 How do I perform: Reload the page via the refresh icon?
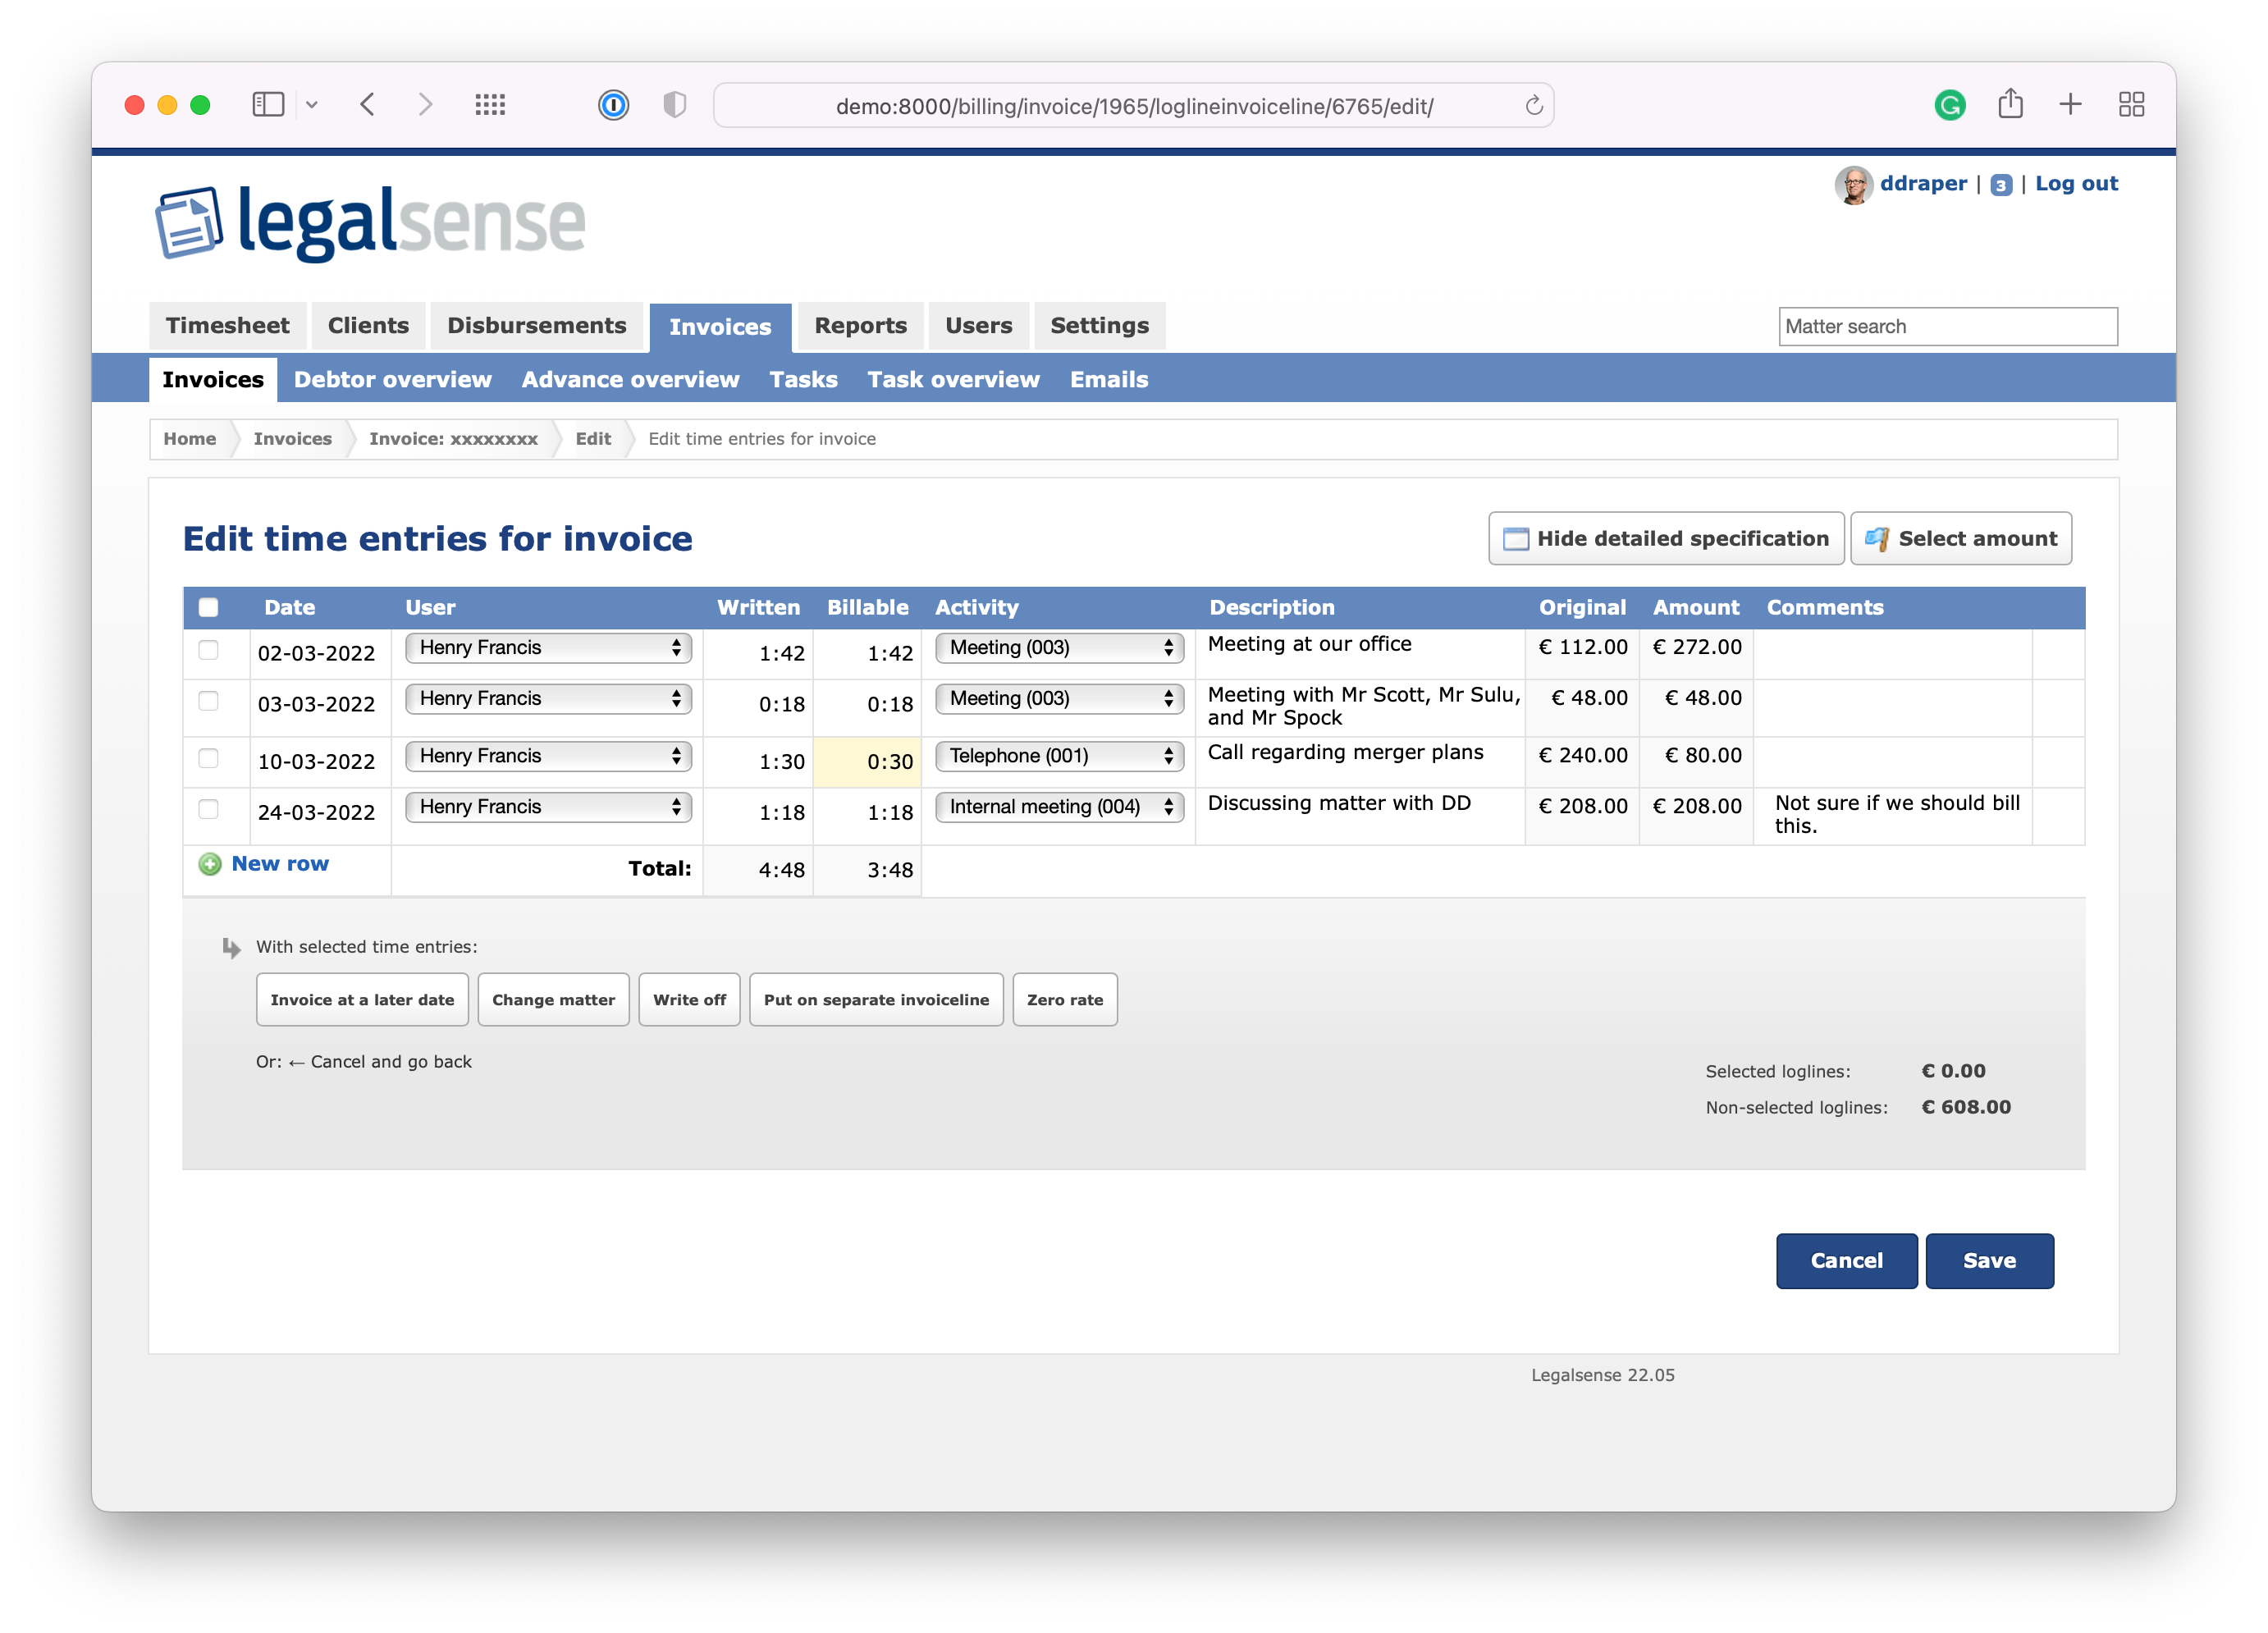(1533, 104)
